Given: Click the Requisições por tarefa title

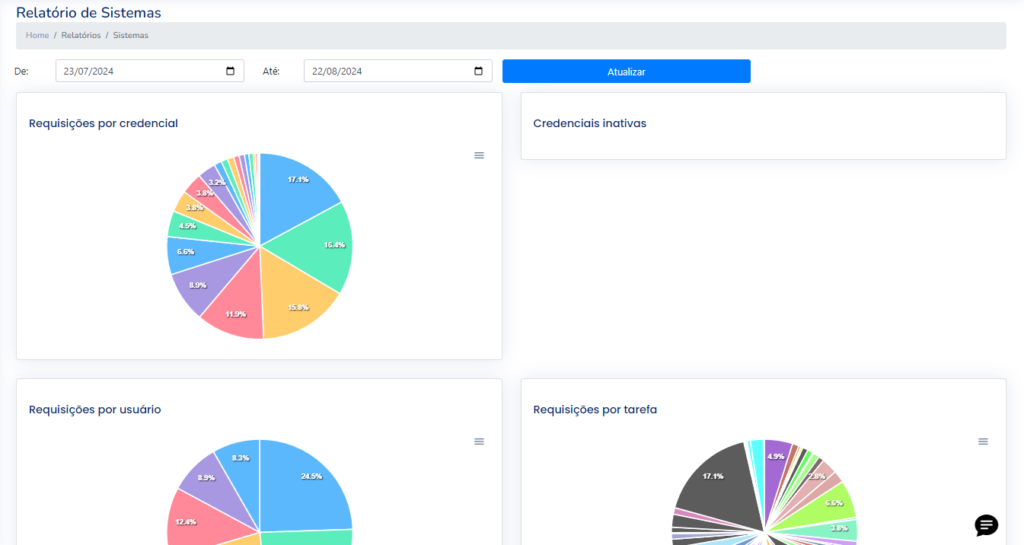Looking at the screenshot, I should 595,410.
